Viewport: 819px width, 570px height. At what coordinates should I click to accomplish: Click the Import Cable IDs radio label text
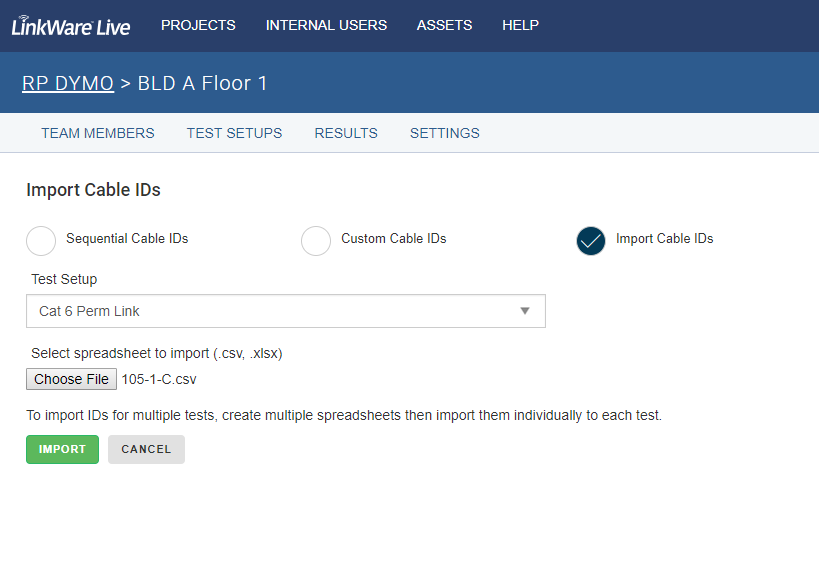[664, 239]
